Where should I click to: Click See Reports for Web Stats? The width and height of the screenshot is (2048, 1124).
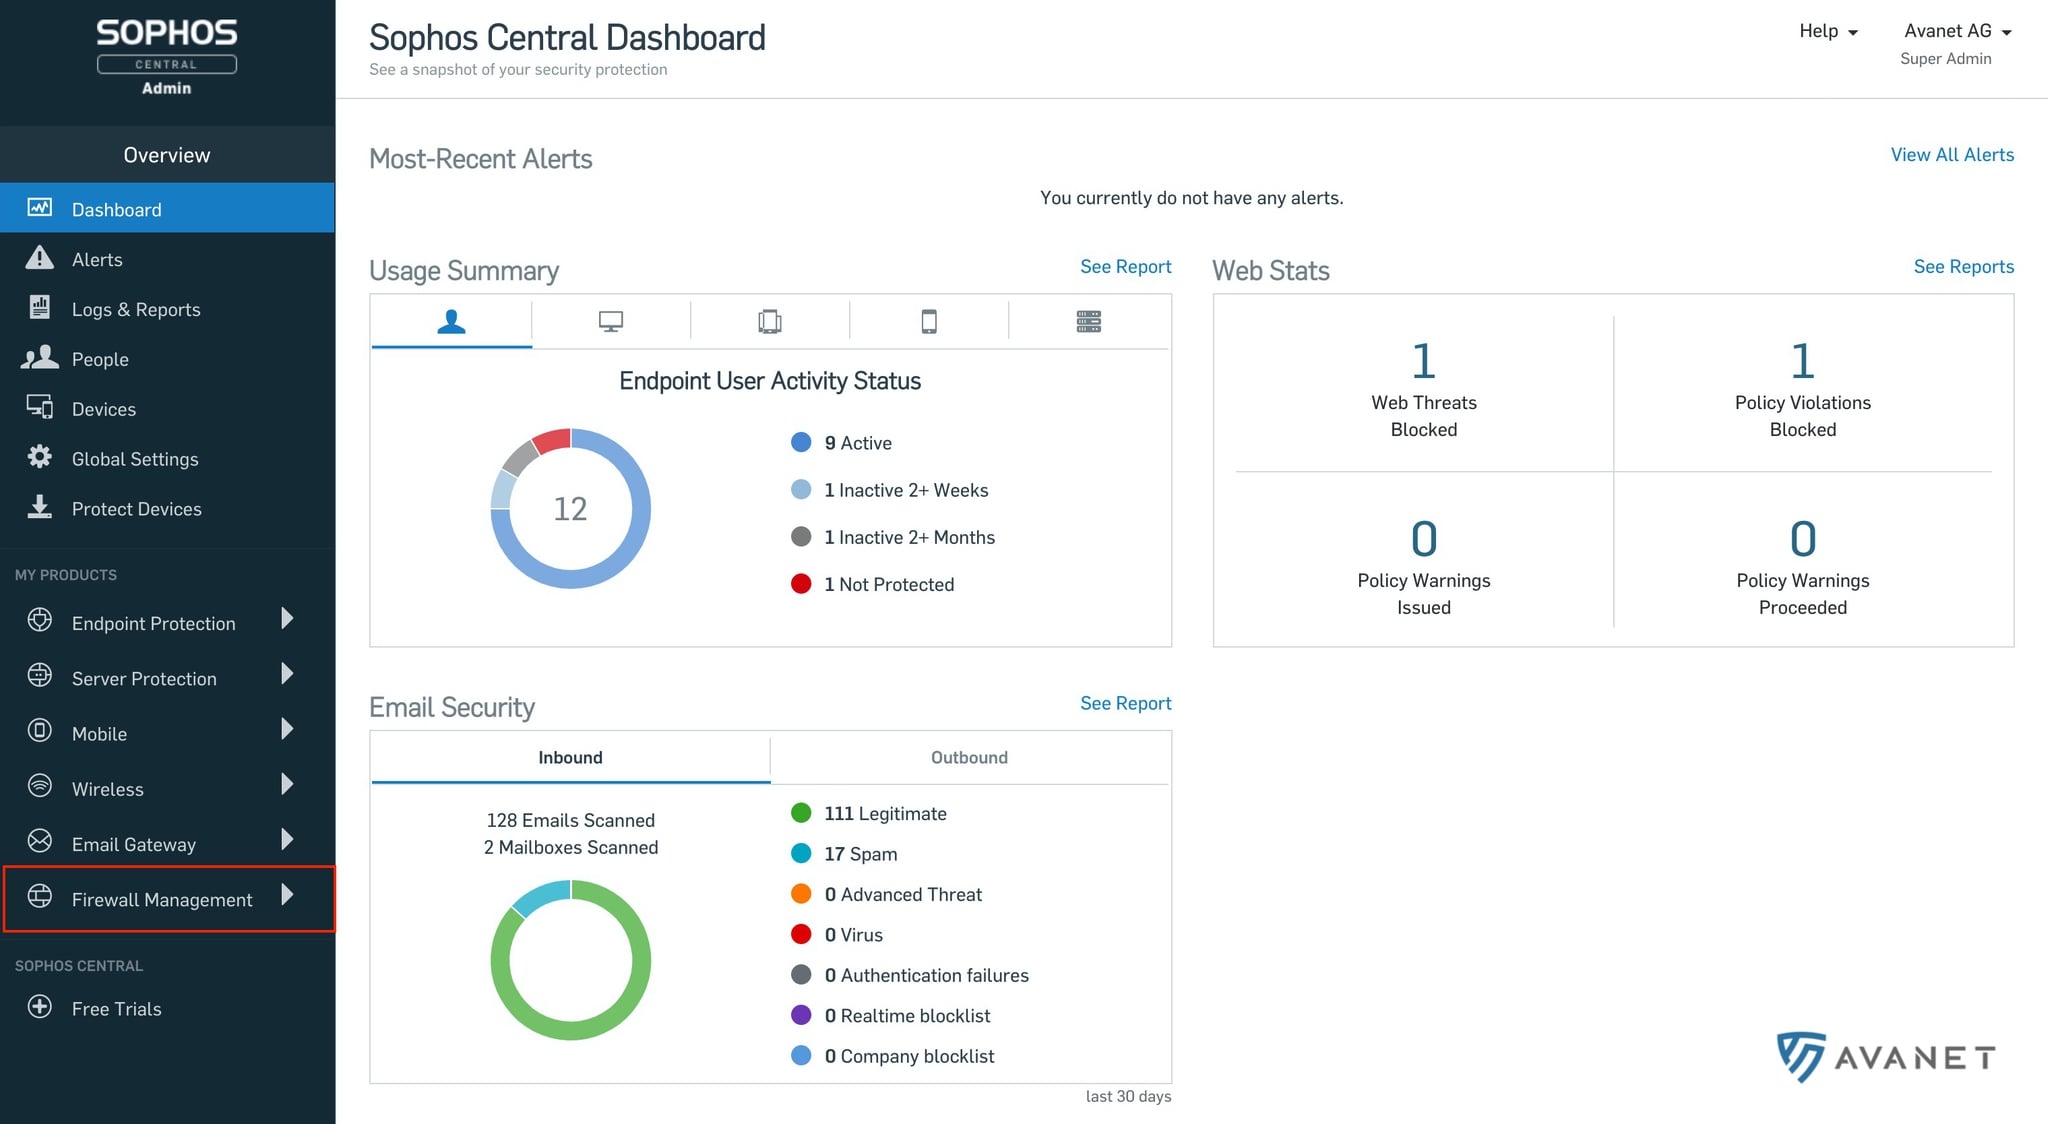[x=1964, y=266]
